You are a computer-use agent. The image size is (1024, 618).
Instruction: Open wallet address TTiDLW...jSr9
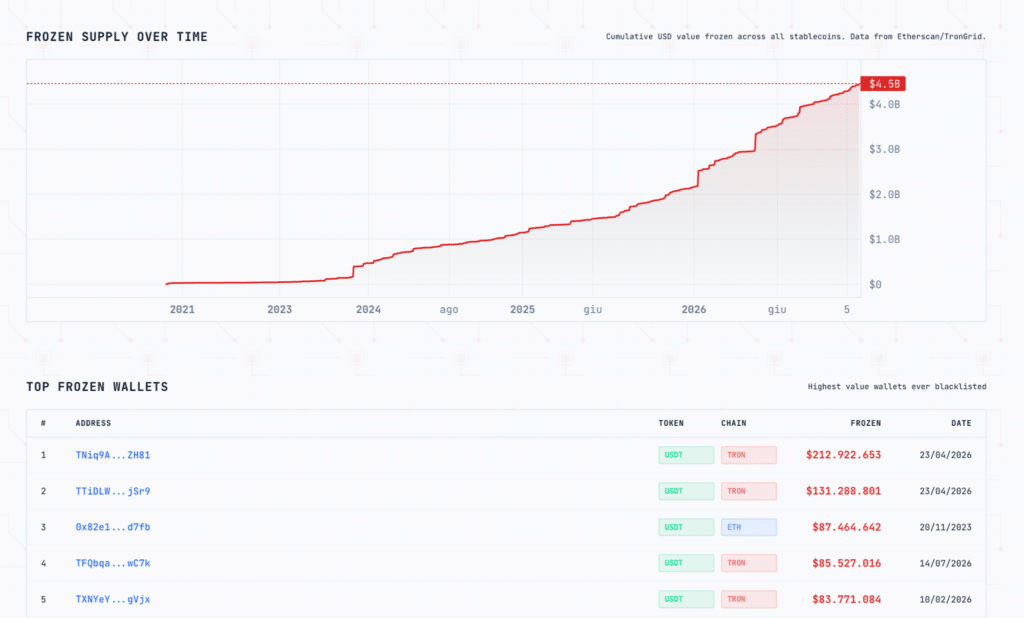112,491
